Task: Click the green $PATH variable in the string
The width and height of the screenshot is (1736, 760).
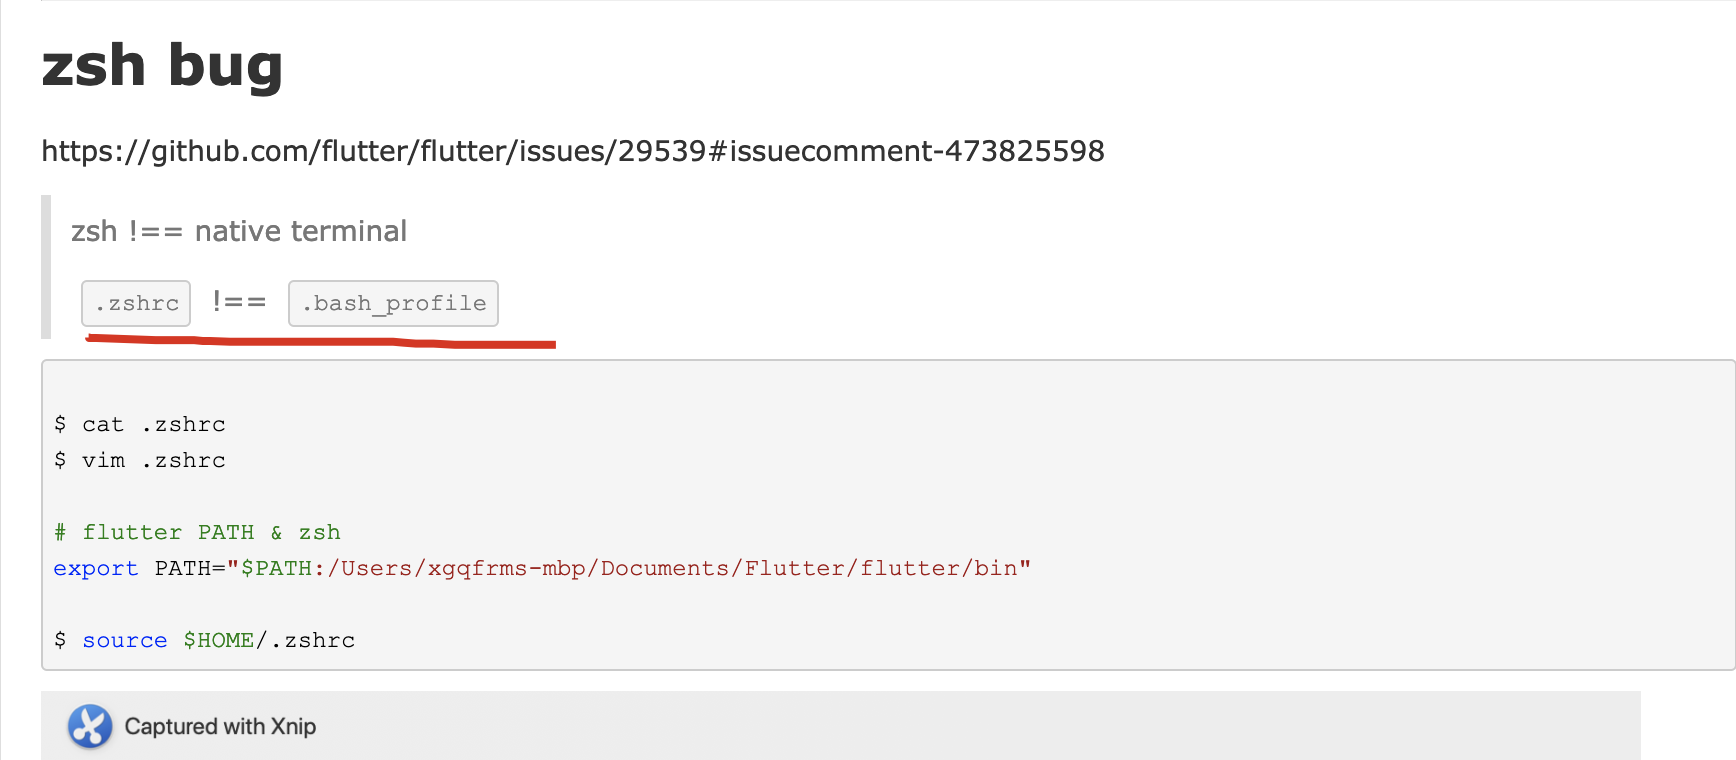Action: click(x=276, y=568)
